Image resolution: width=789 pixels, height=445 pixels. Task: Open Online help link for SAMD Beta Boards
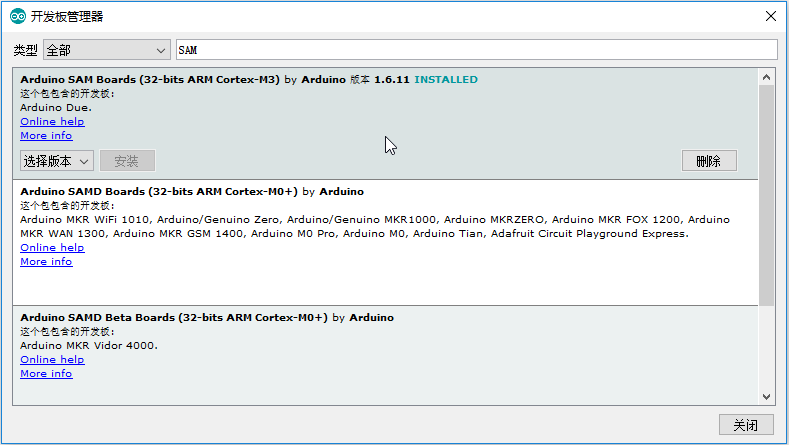pyautogui.click(x=52, y=359)
